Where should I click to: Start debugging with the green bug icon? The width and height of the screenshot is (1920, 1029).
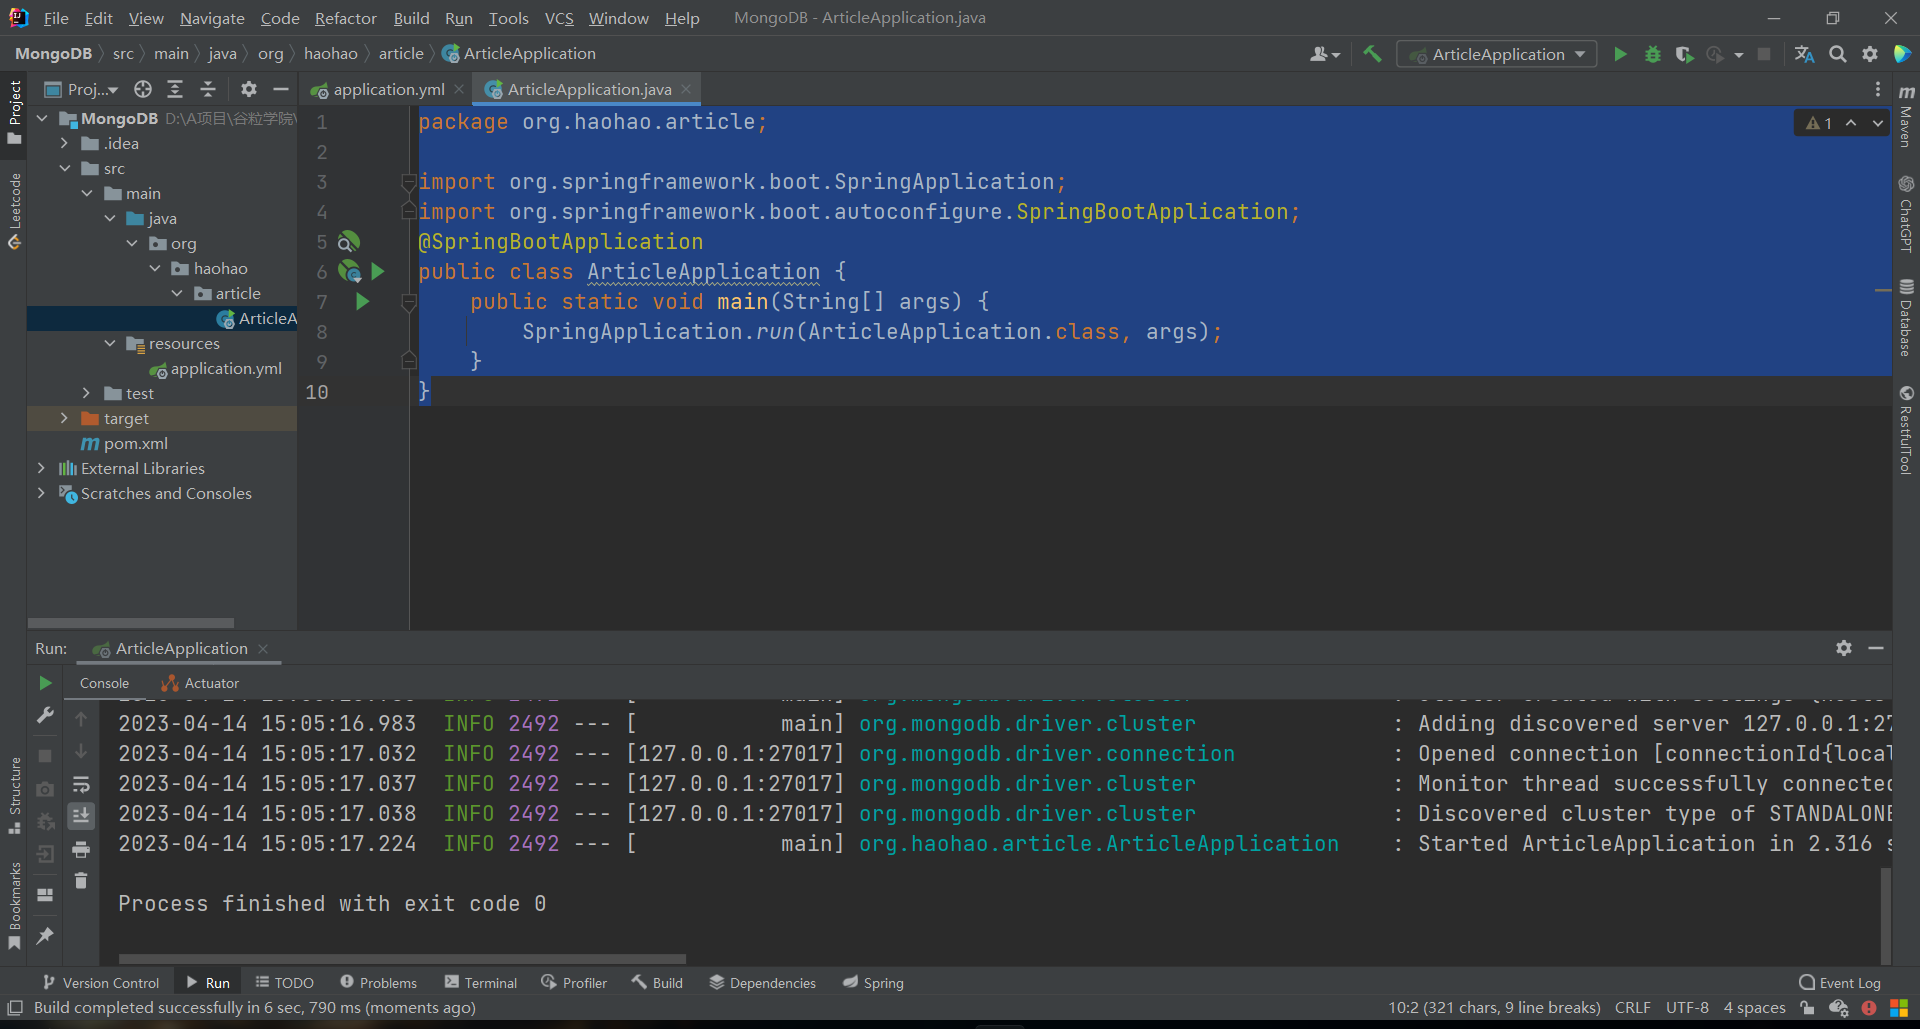(x=1652, y=54)
